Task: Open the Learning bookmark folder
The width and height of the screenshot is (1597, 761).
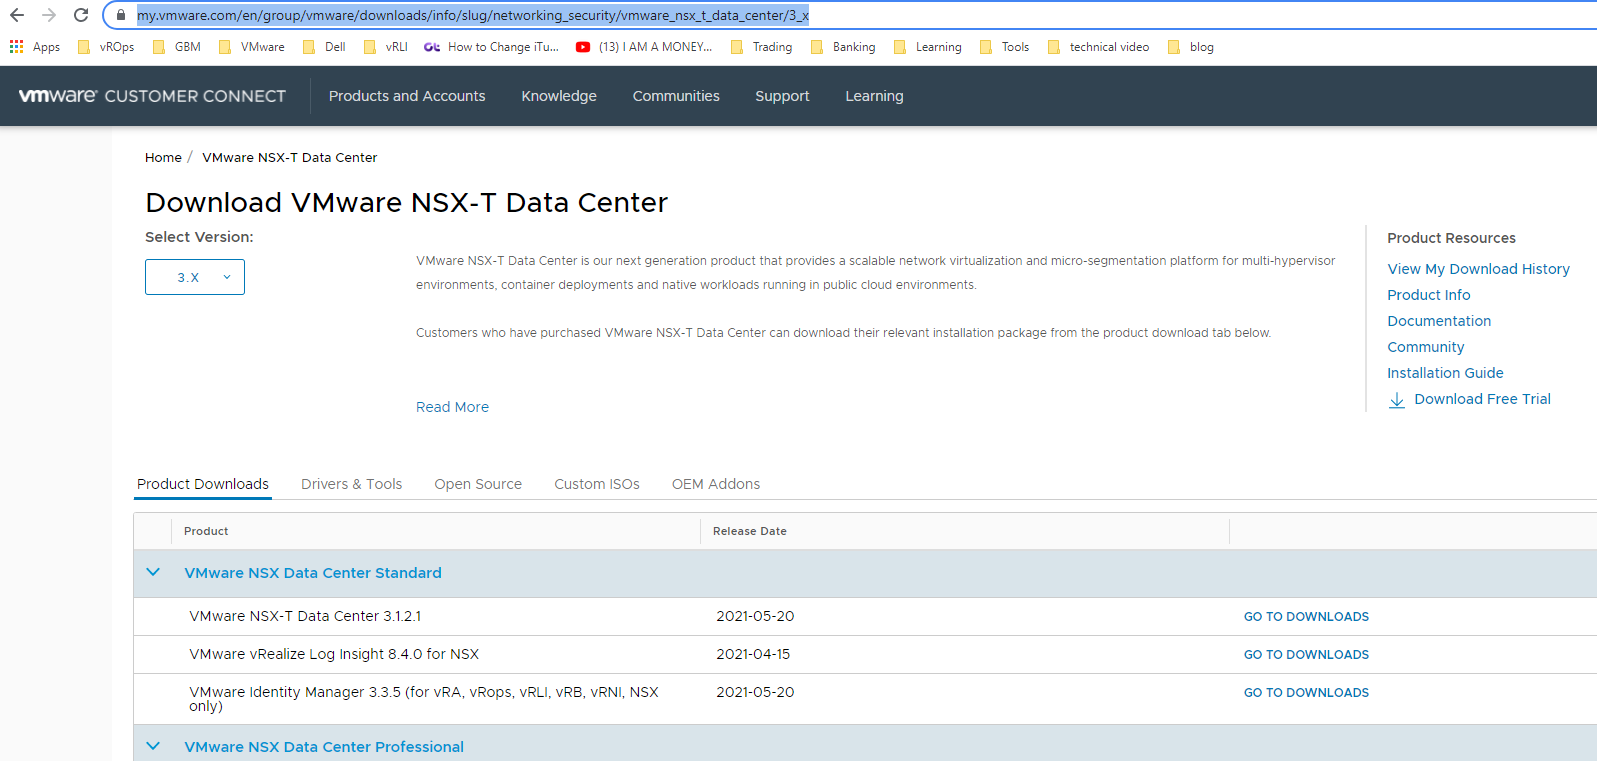Action: tap(927, 47)
